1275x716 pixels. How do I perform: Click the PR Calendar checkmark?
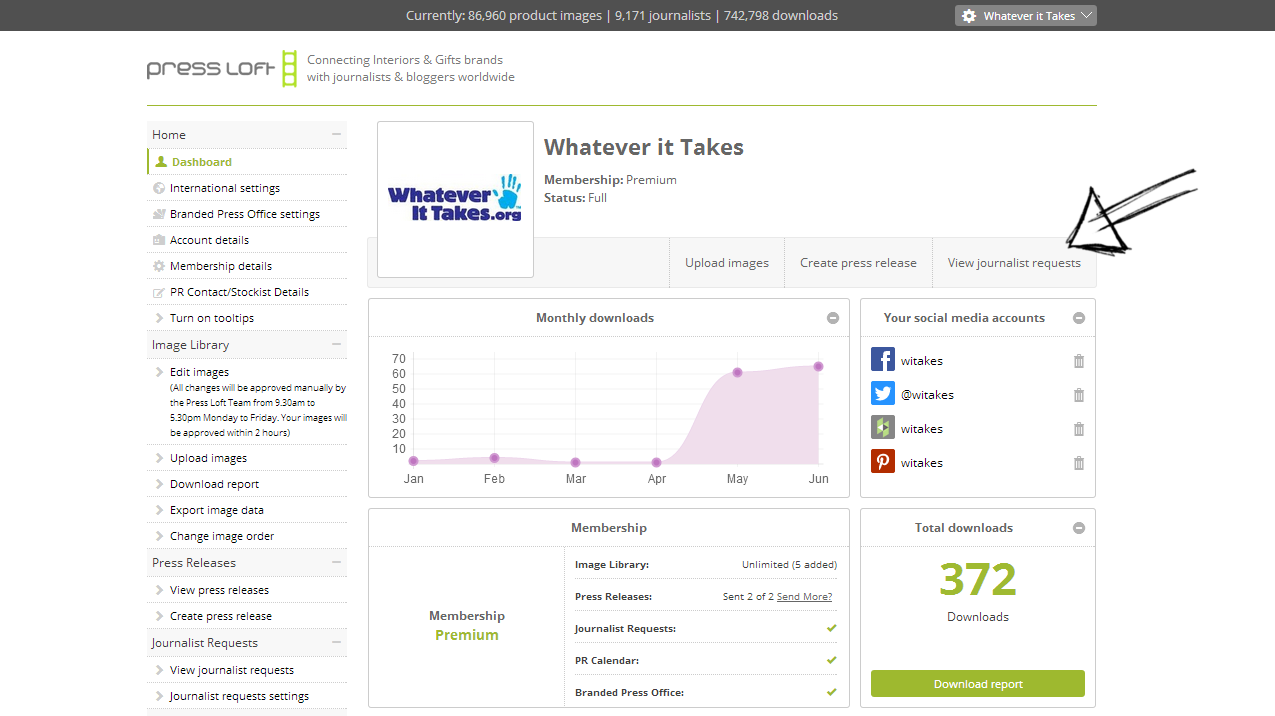coord(831,661)
